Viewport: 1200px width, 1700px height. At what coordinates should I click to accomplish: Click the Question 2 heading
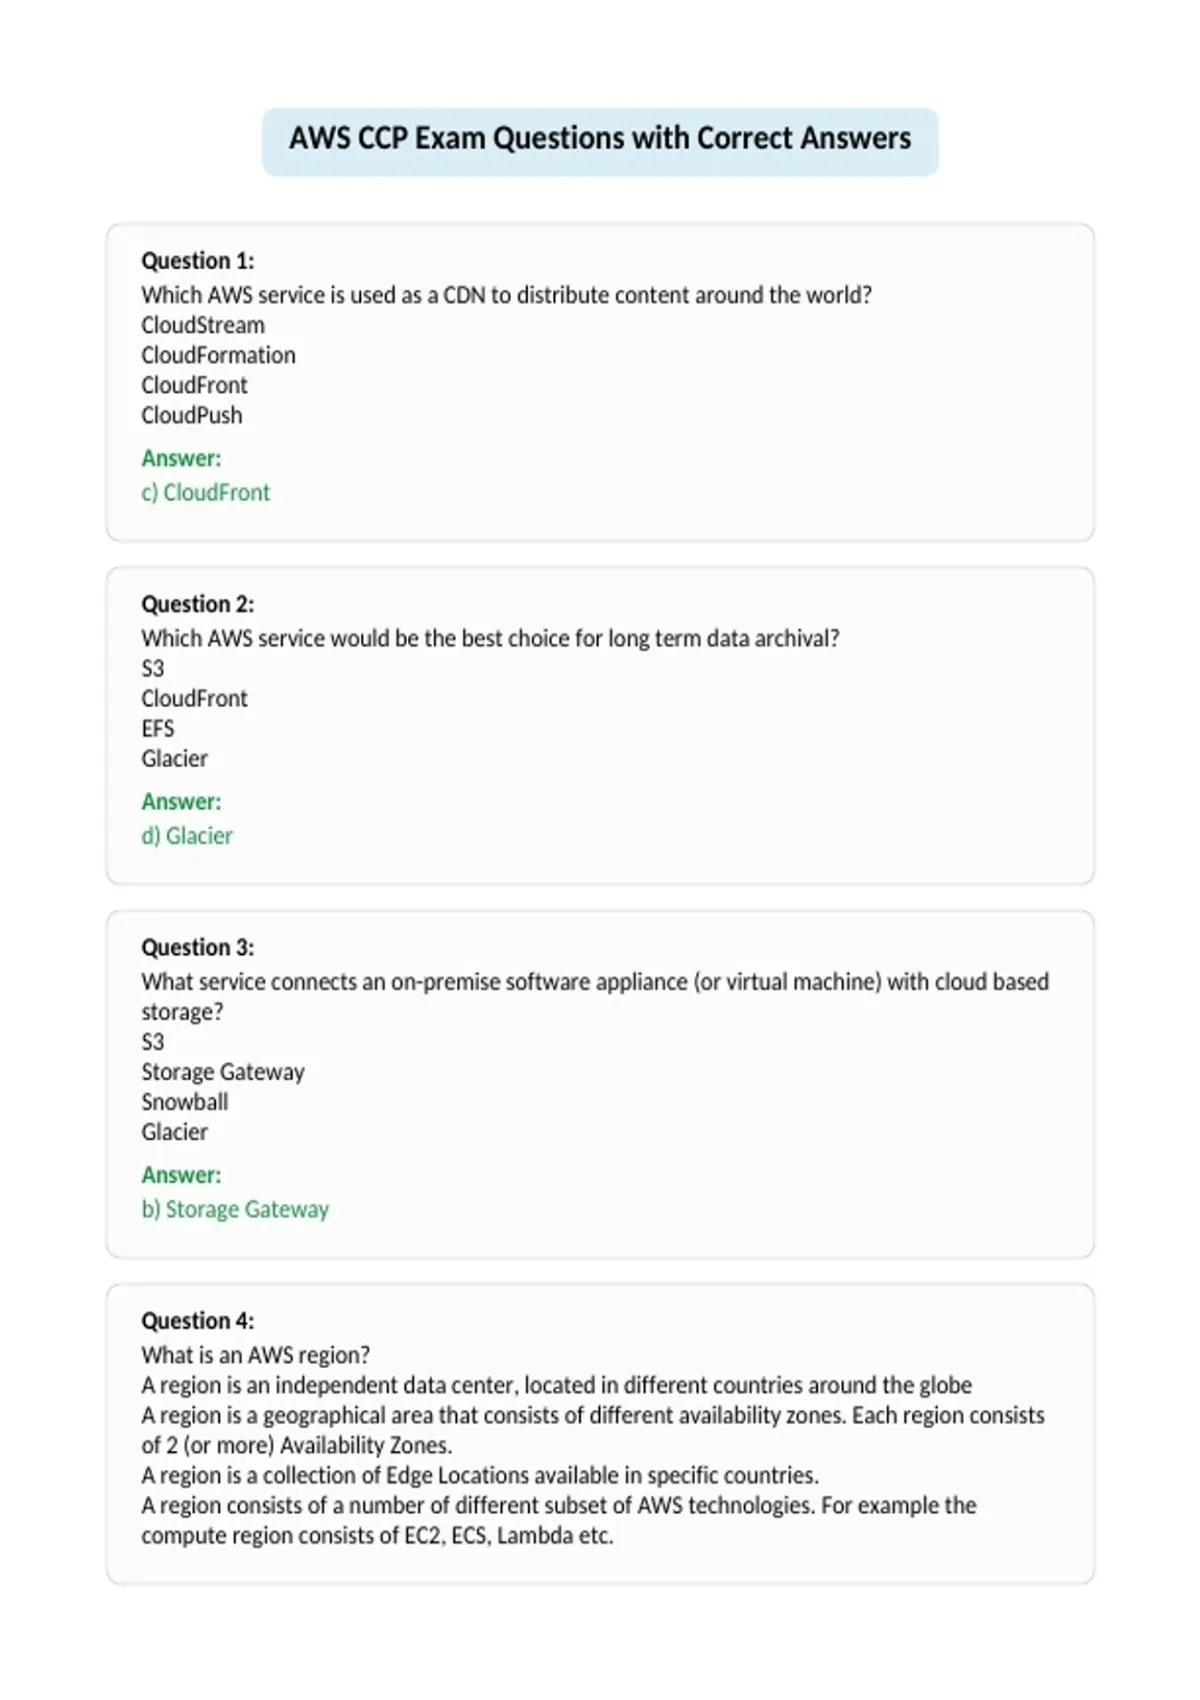coord(198,604)
